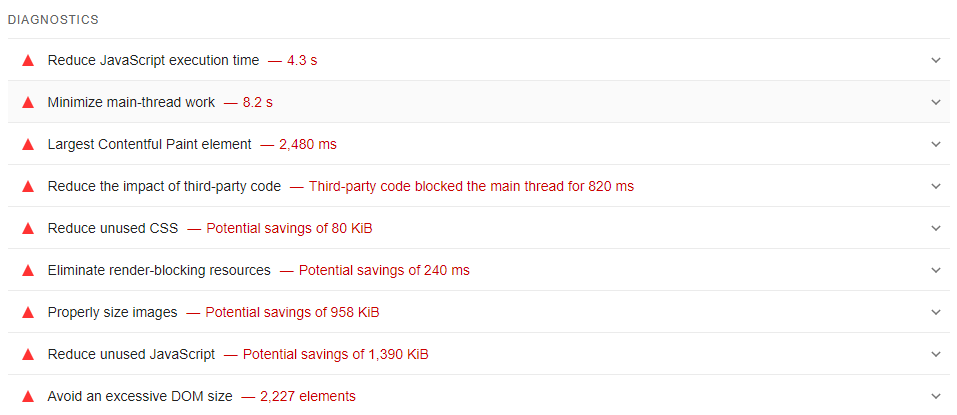Click red triangle beside Properly size images
This screenshot has height=415, width=957.
28,312
